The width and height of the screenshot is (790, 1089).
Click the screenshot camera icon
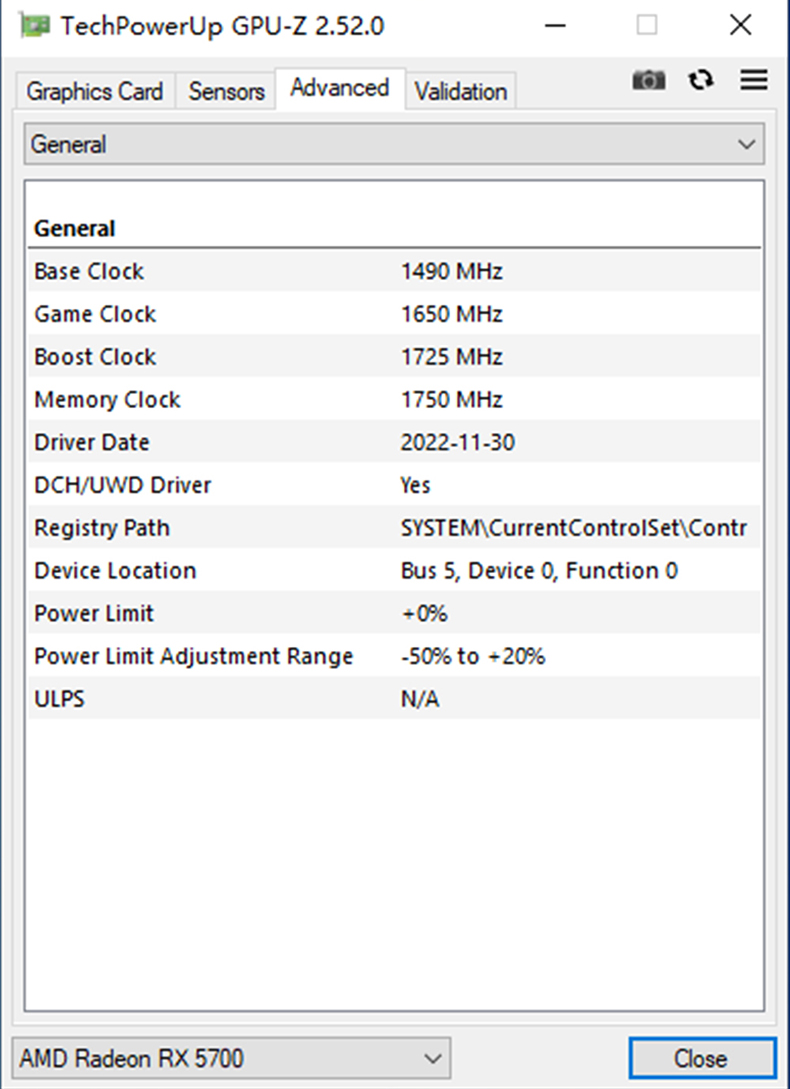pyautogui.click(x=649, y=81)
